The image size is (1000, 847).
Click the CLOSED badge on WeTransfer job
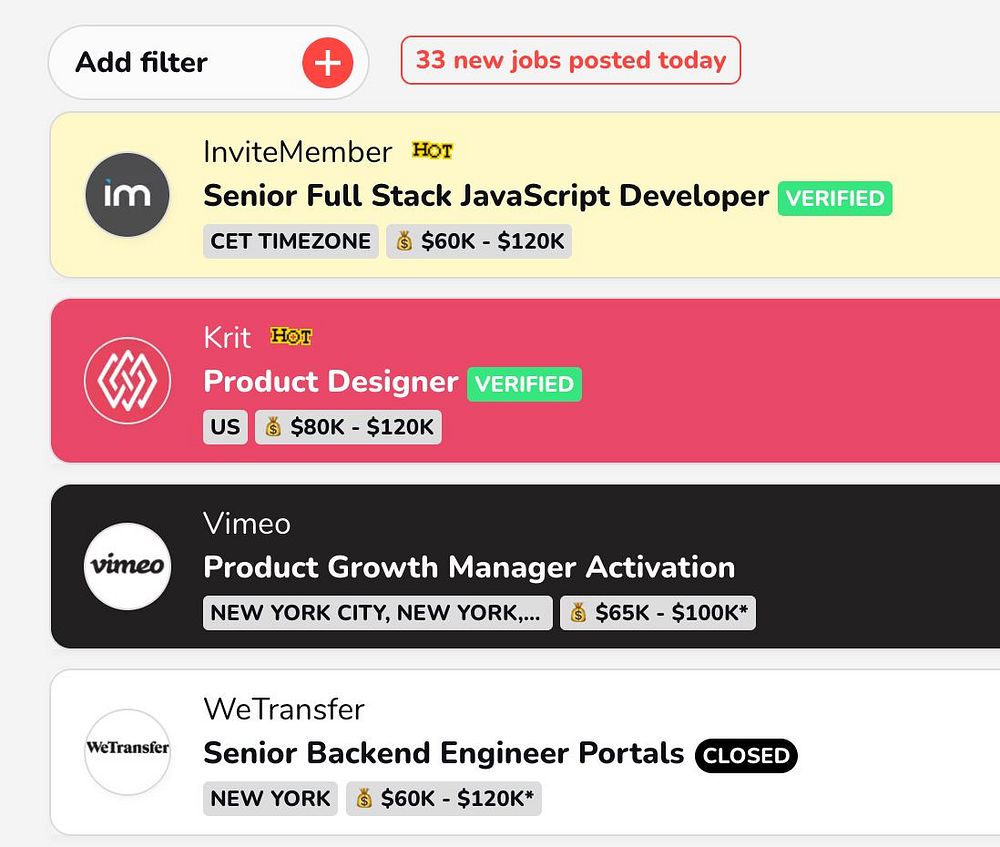[746, 756]
